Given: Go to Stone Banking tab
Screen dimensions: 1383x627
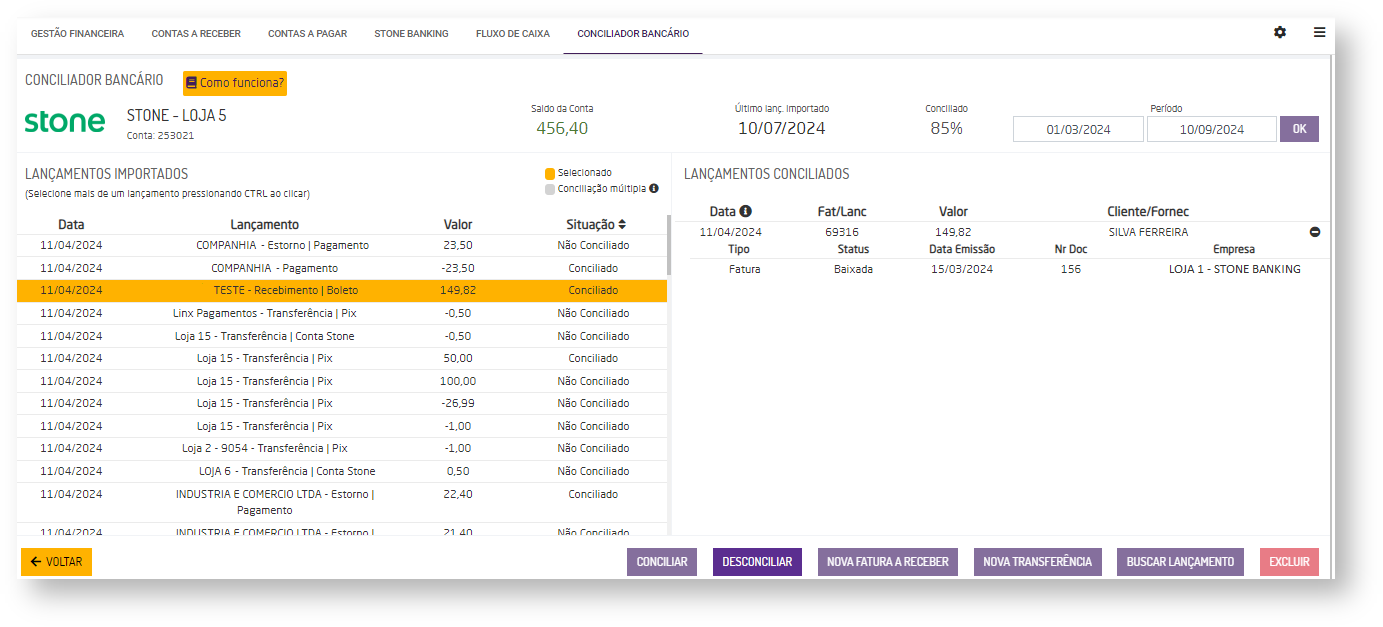Looking at the screenshot, I should click(412, 33).
